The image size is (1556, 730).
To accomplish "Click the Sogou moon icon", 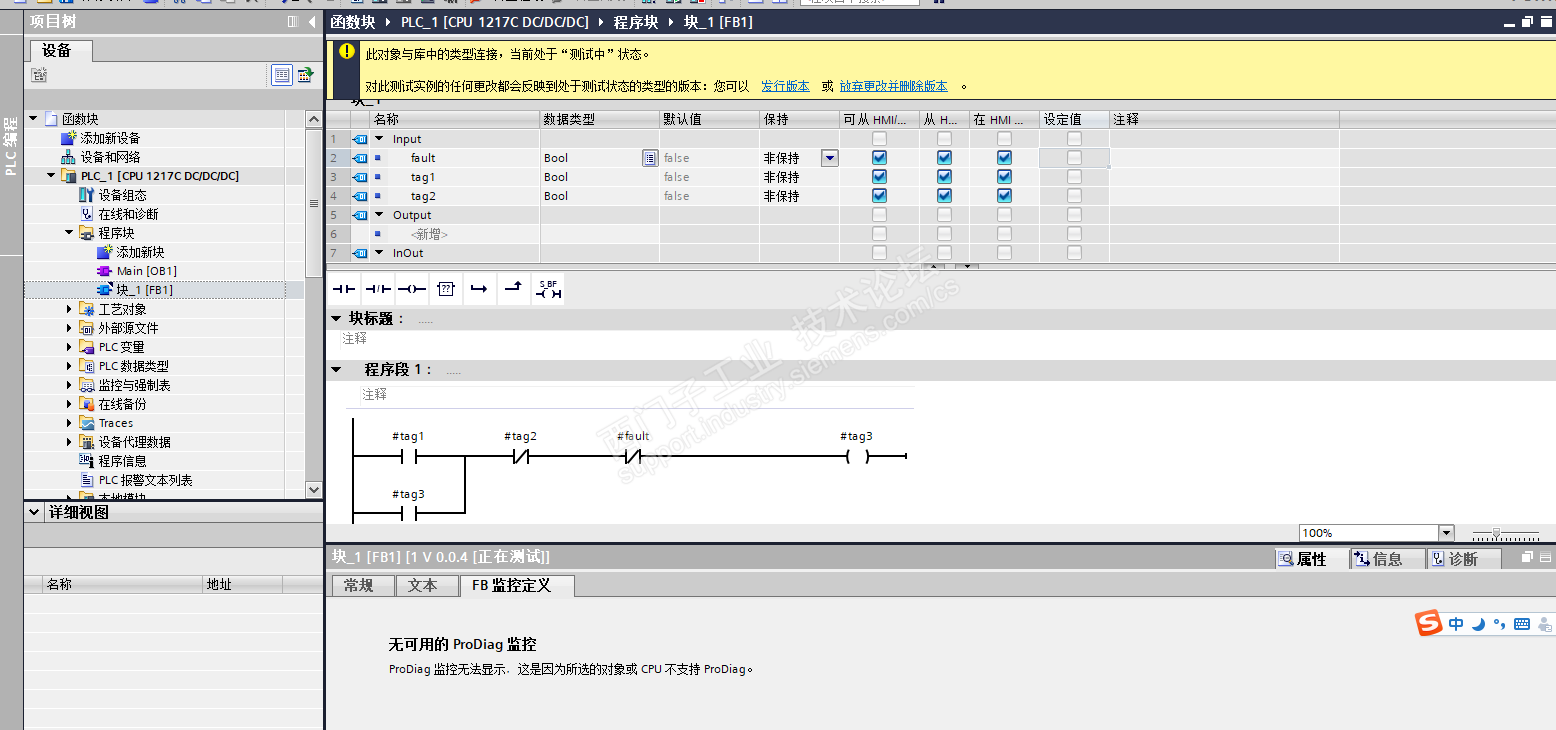I will [1477, 623].
